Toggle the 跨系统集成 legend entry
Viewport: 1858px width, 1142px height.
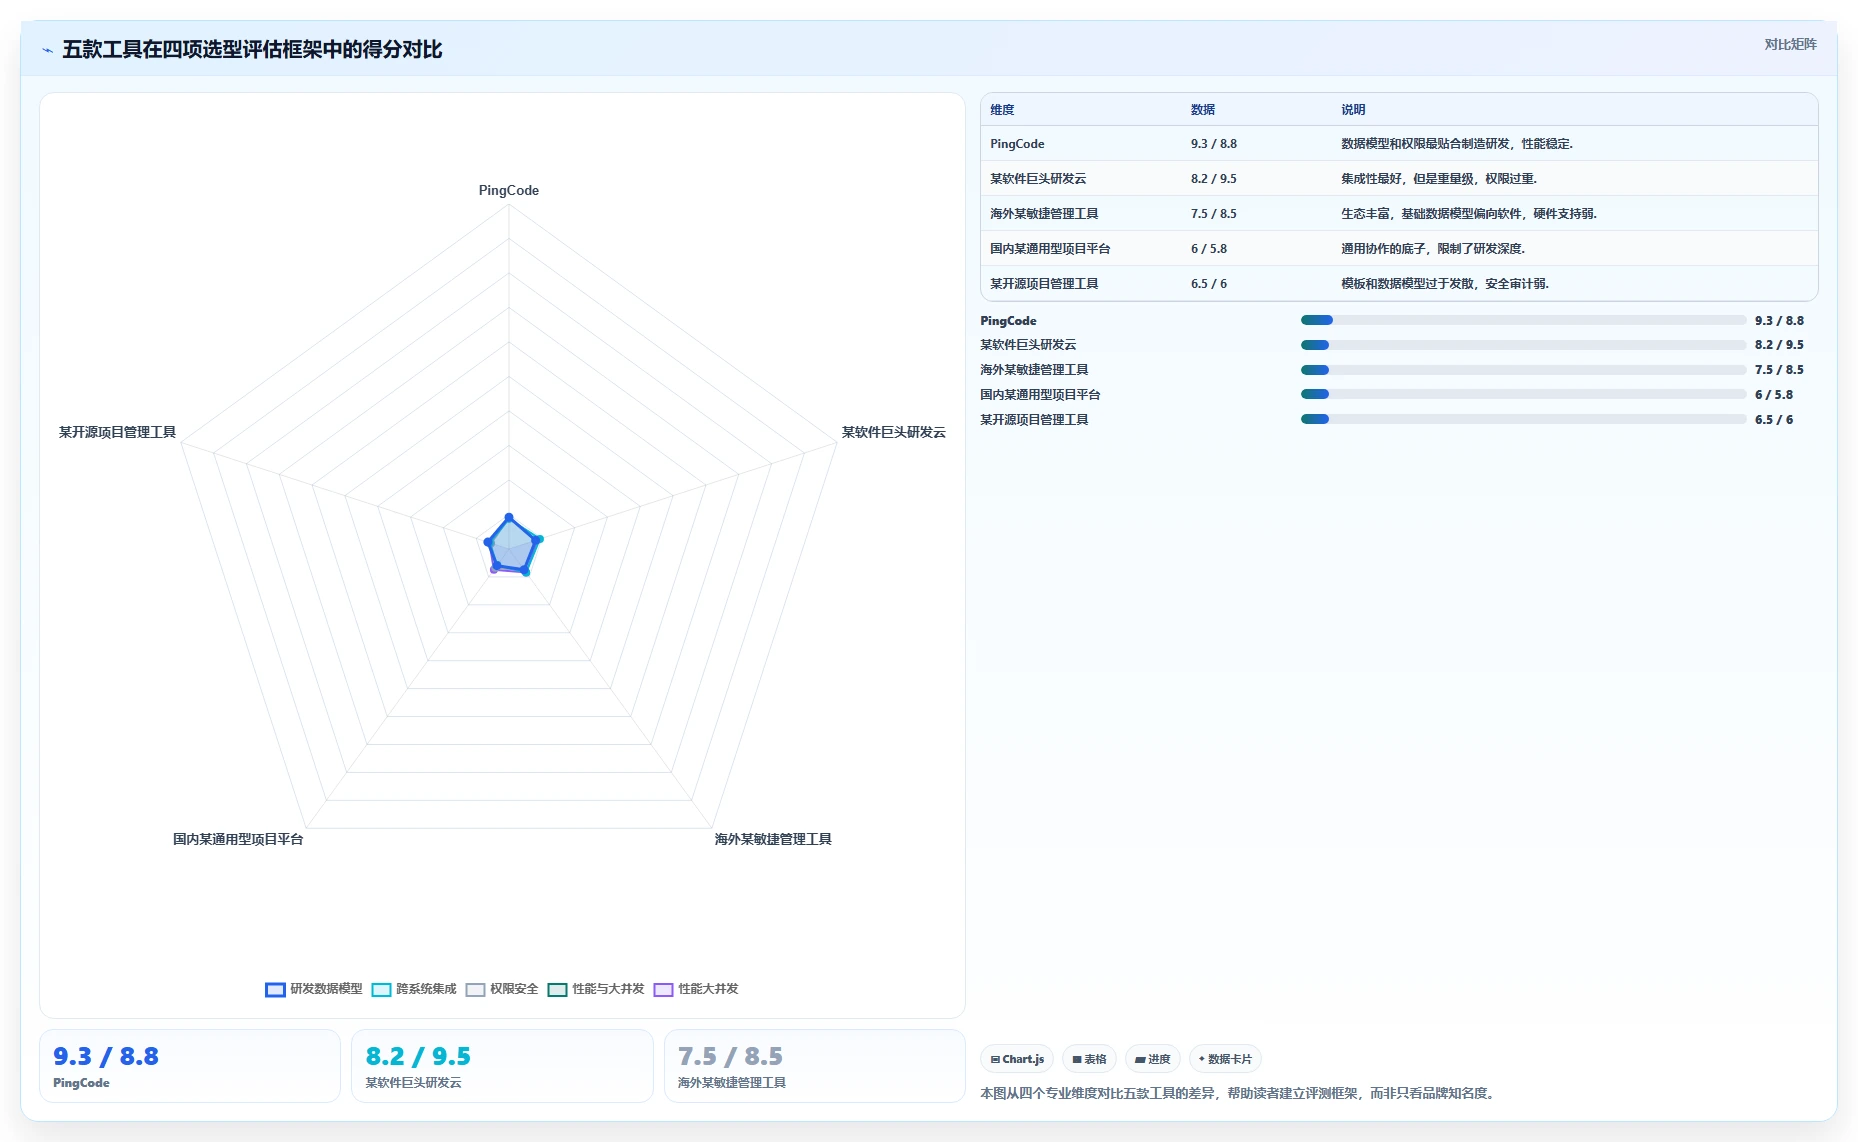click(414, 989)
